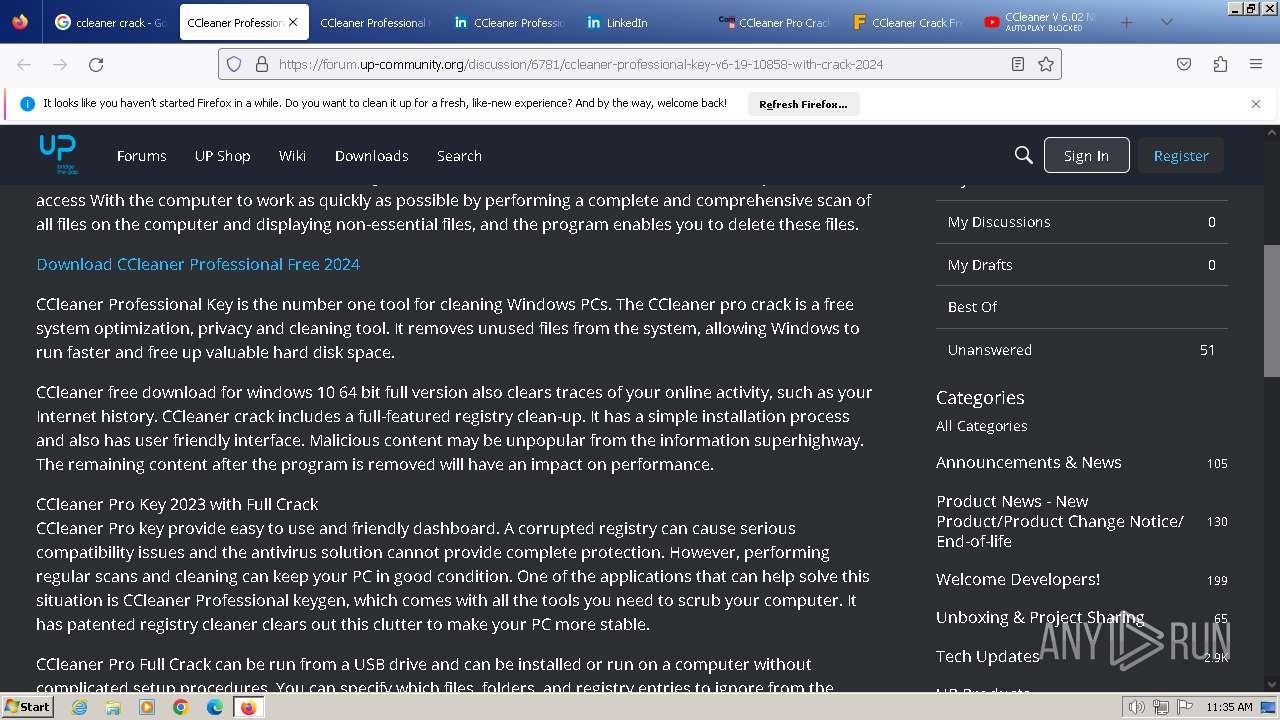The image size is (1280, 720).
Task: Open Unboxing & Project Sharing category
Action: [1040, 617]
